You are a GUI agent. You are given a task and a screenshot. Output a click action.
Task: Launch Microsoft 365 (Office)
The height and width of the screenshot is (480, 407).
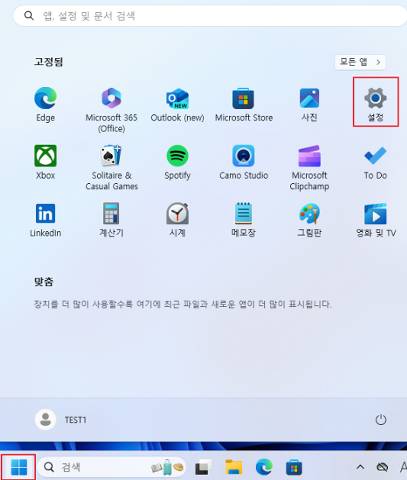[x=111, y=110]
